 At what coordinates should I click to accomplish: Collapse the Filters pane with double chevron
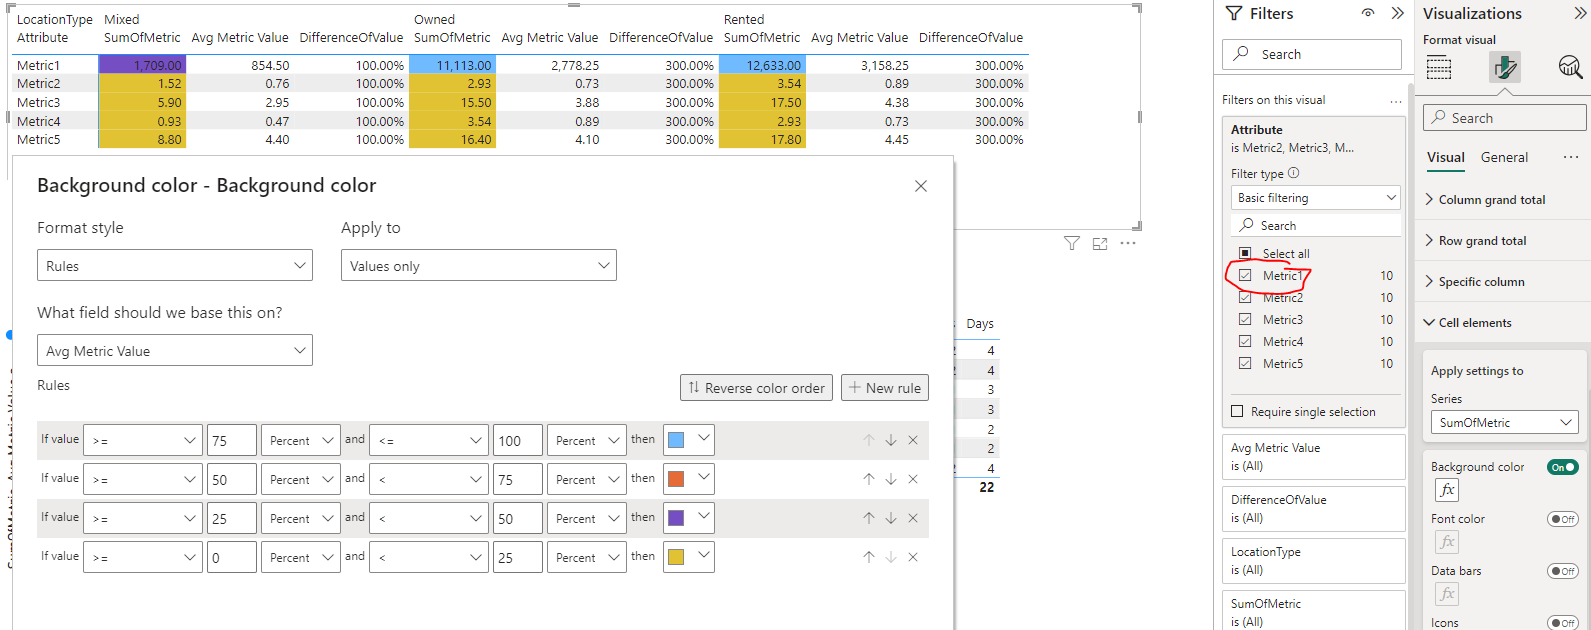[1397, 13]
